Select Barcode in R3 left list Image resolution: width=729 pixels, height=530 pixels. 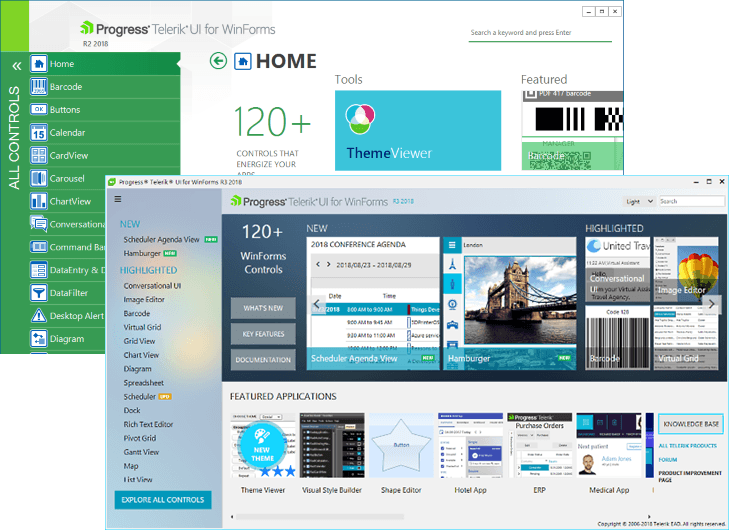137,314
